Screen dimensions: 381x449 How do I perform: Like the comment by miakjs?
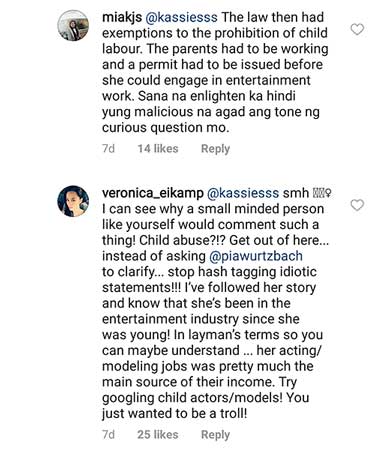[357, 30]
